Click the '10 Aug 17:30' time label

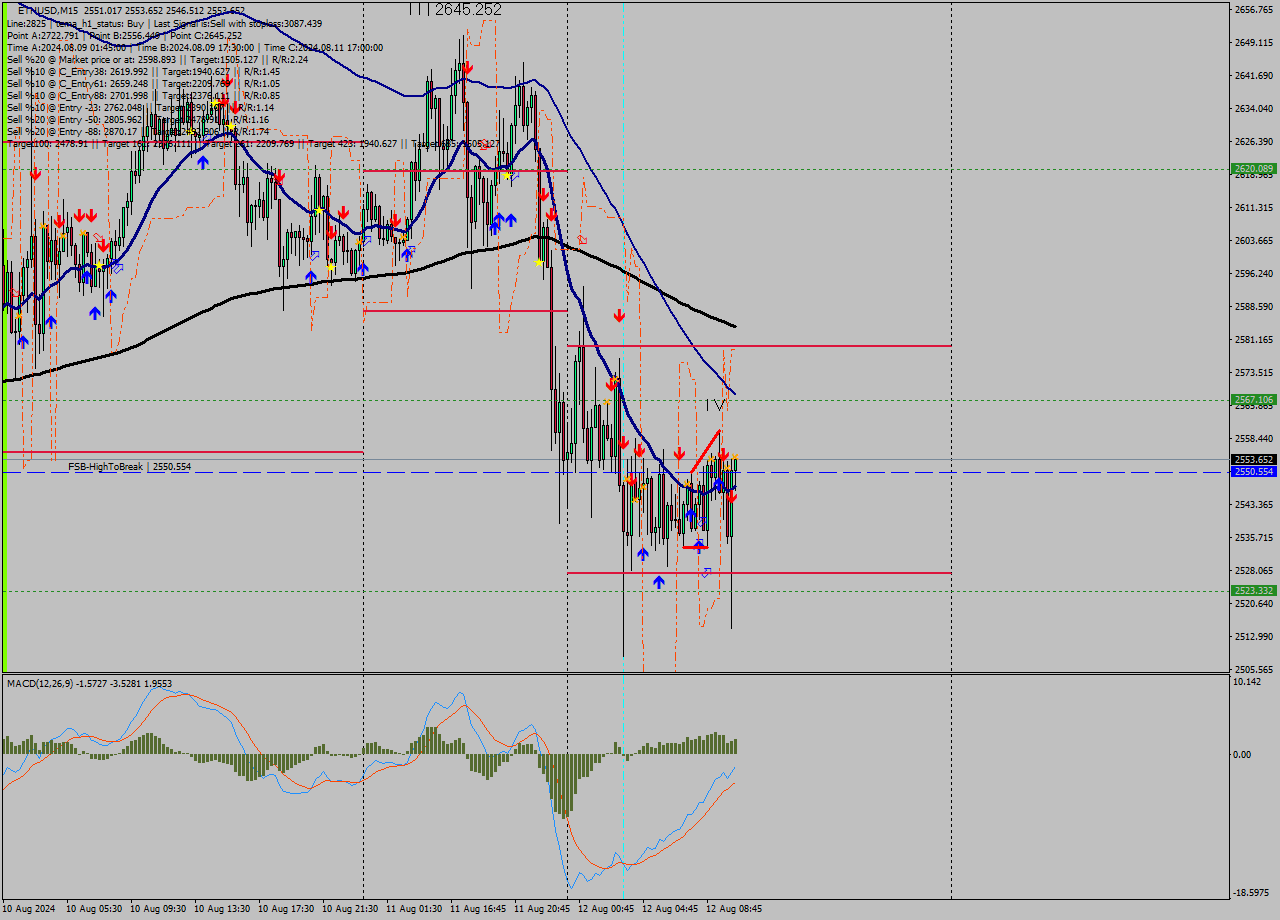pyautogui.click(x=286, y=909)
